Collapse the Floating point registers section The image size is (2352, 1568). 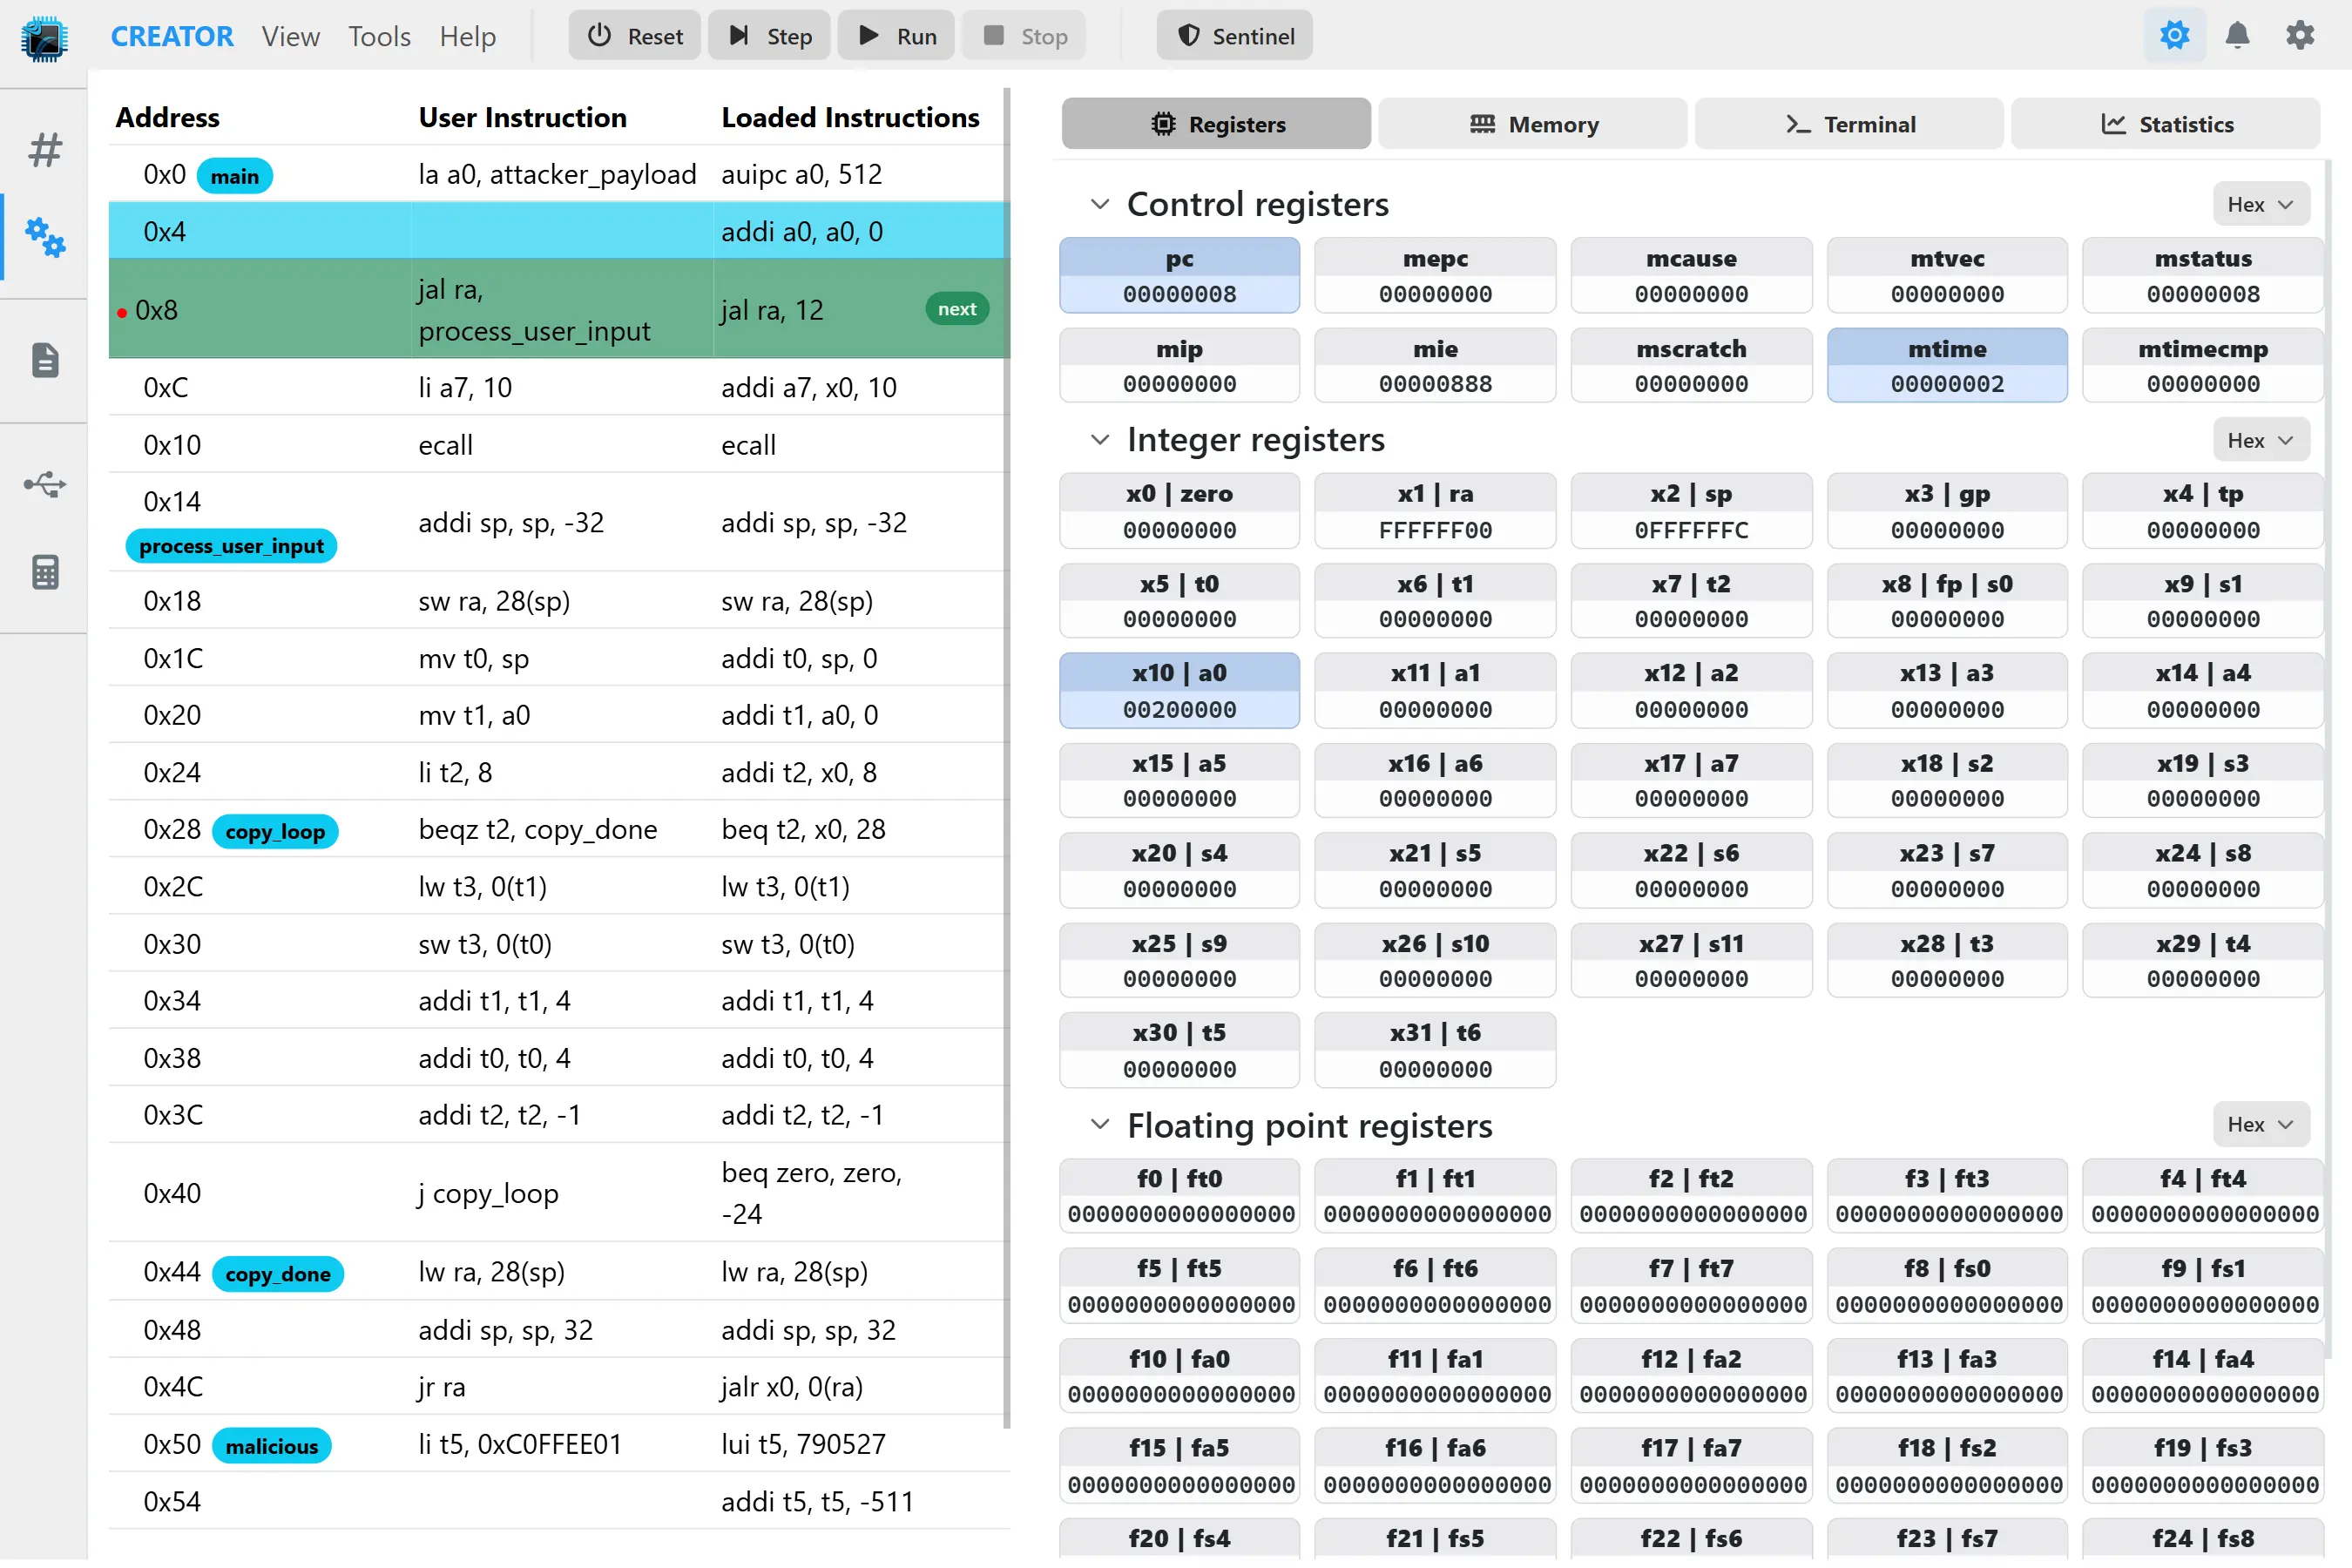(1100, 1125)
